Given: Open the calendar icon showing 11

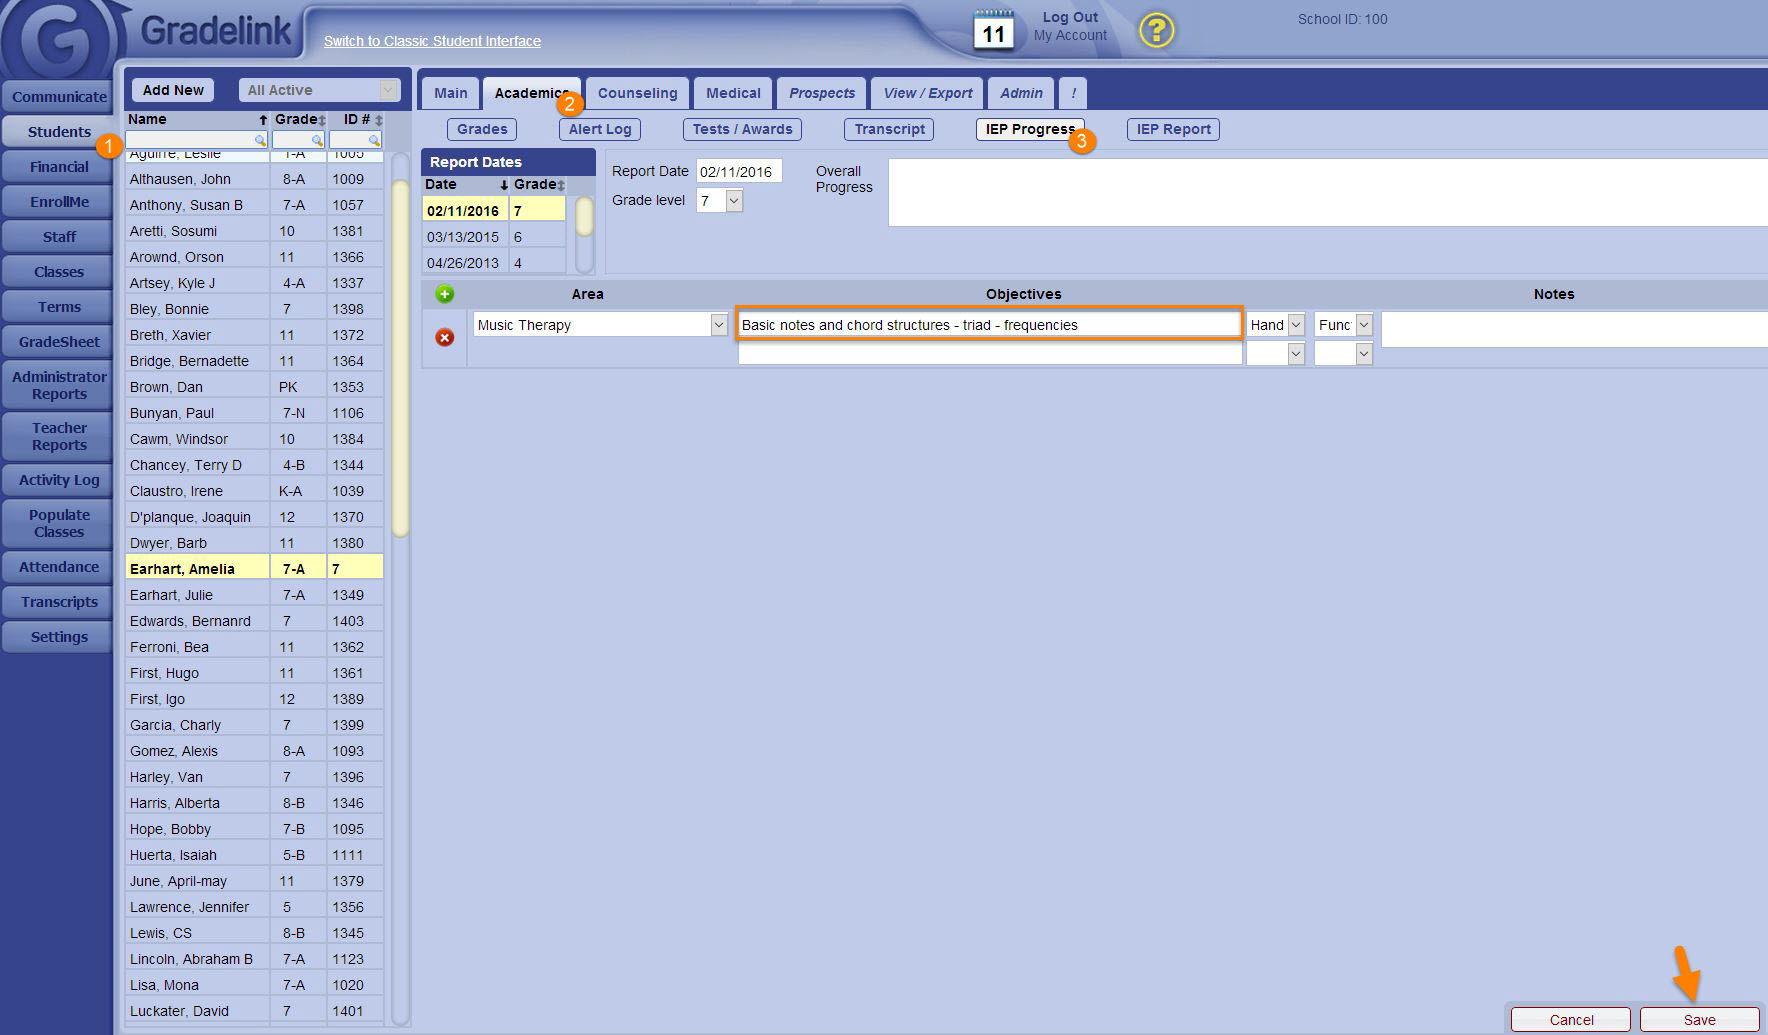Looking at the screenshot, I should pos(993,30).
